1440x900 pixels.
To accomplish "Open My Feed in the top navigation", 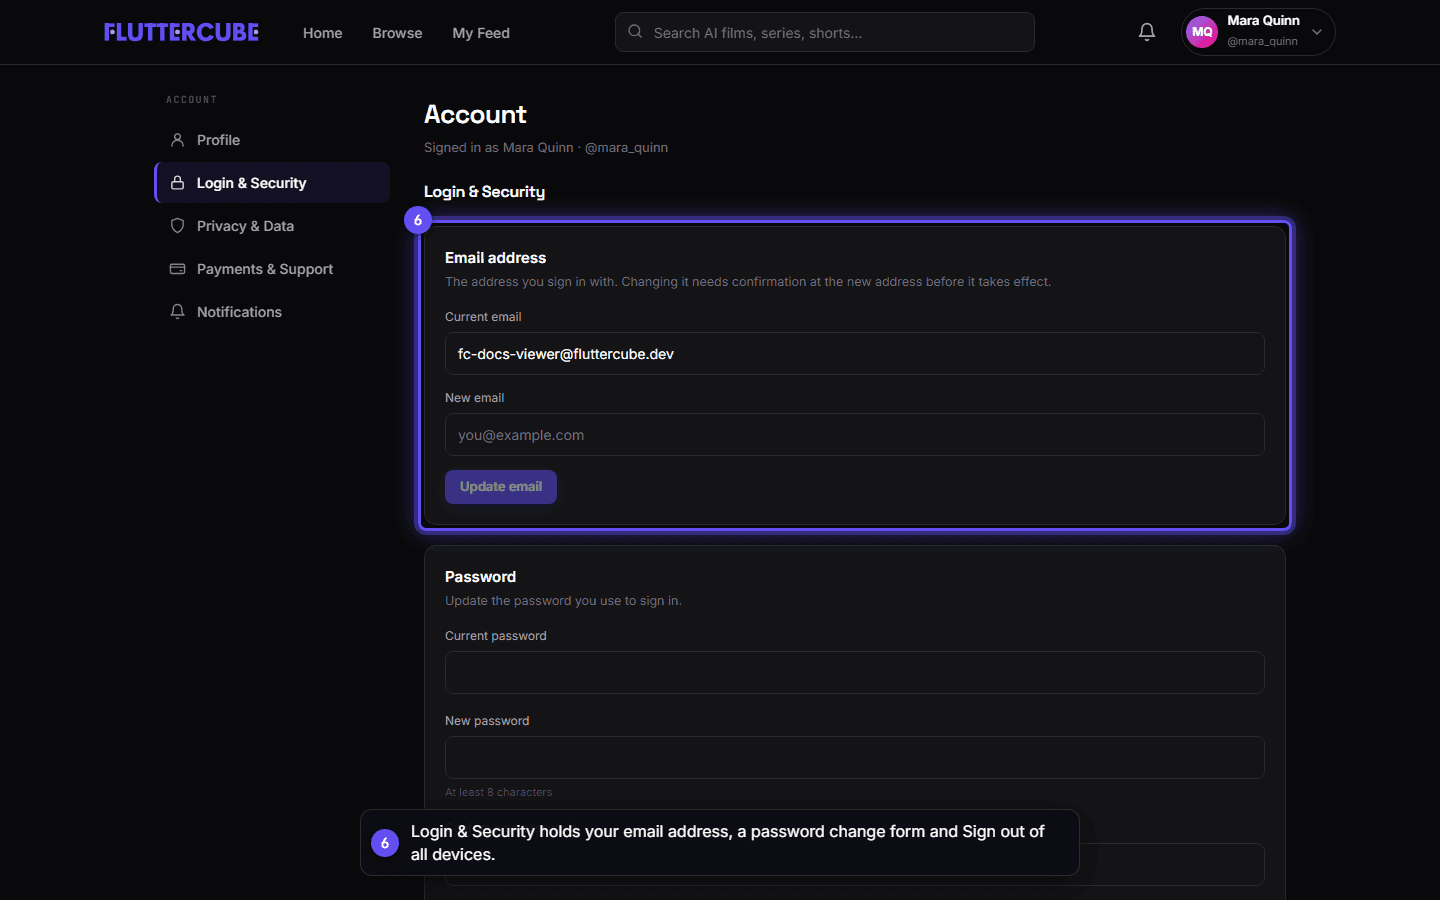I will 481,33.
